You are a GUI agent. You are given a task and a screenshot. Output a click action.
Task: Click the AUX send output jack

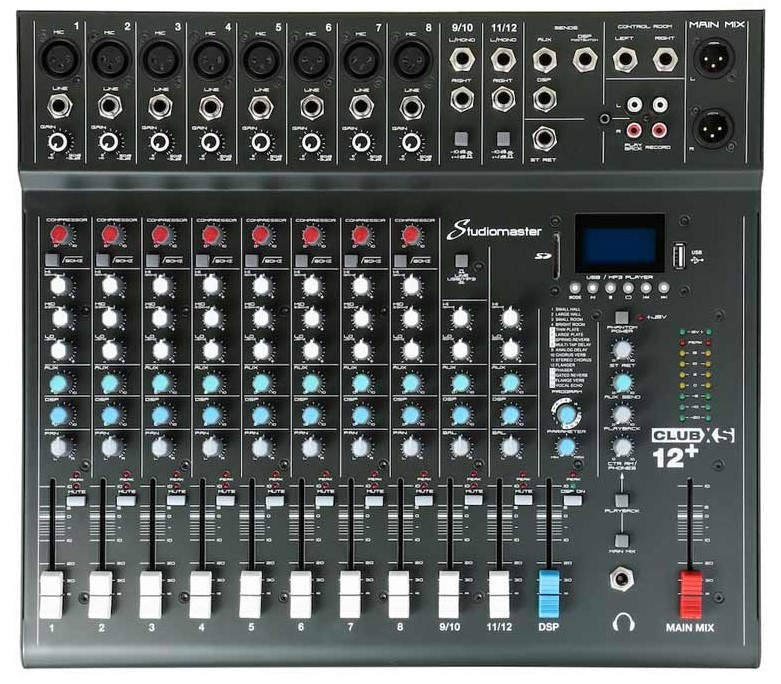[544, 60]
